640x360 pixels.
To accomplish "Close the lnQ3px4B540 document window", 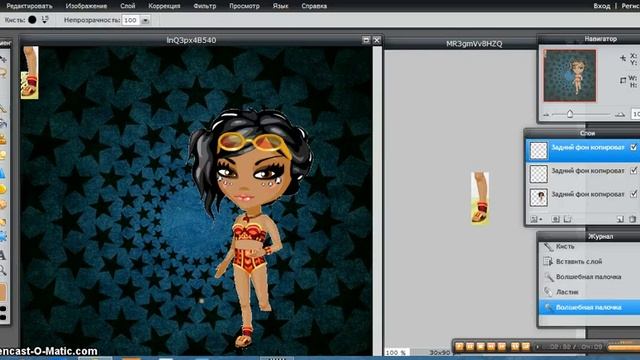I will click(x=377, y=40).
